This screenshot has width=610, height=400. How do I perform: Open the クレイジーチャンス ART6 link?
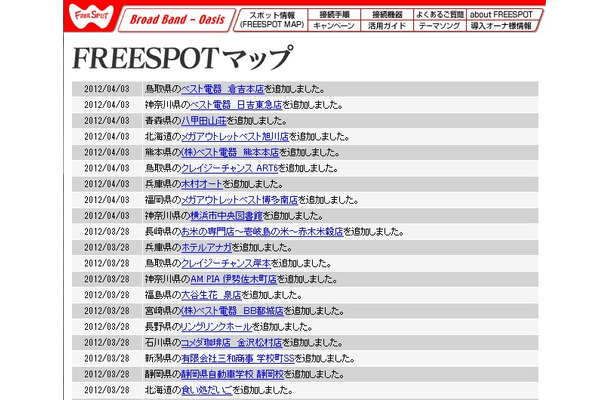[x=230, y=168]
